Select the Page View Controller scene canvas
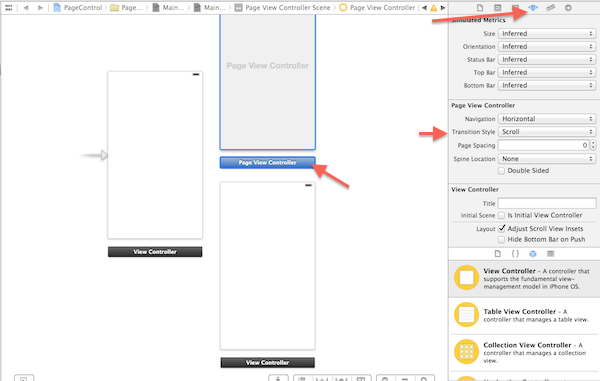The image size is (600, 381). 267,82
